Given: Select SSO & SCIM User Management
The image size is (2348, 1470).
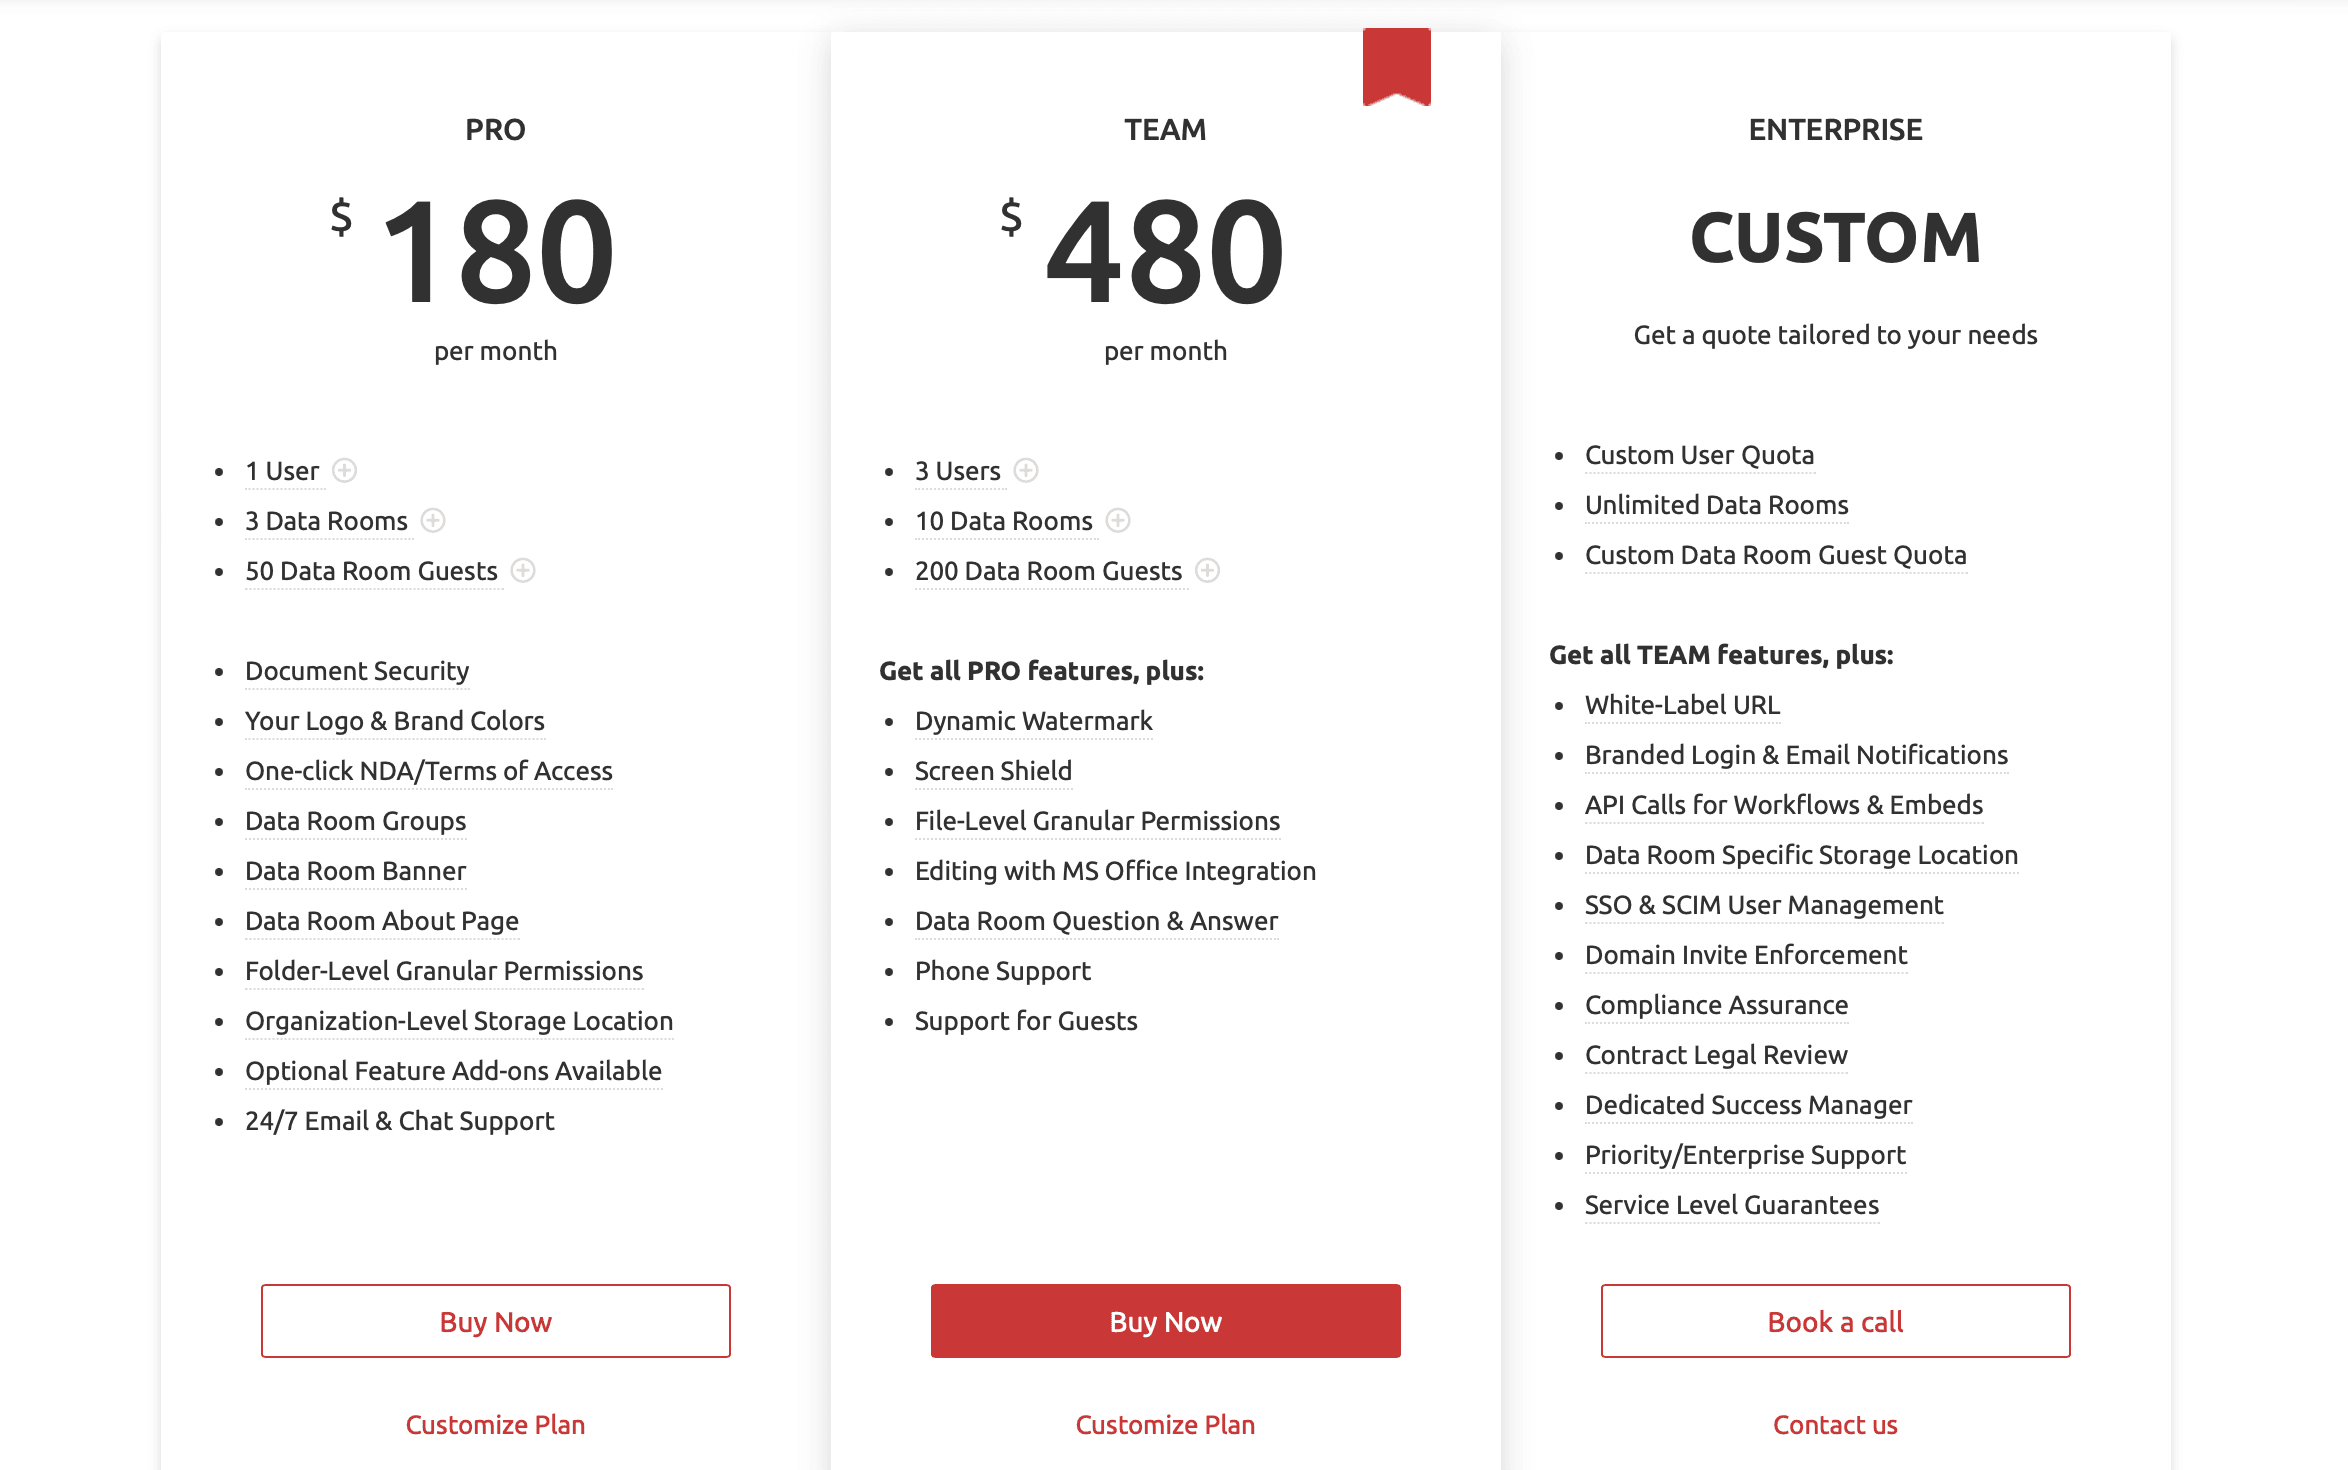Looking at the screenshot, I should (1763, 905).
